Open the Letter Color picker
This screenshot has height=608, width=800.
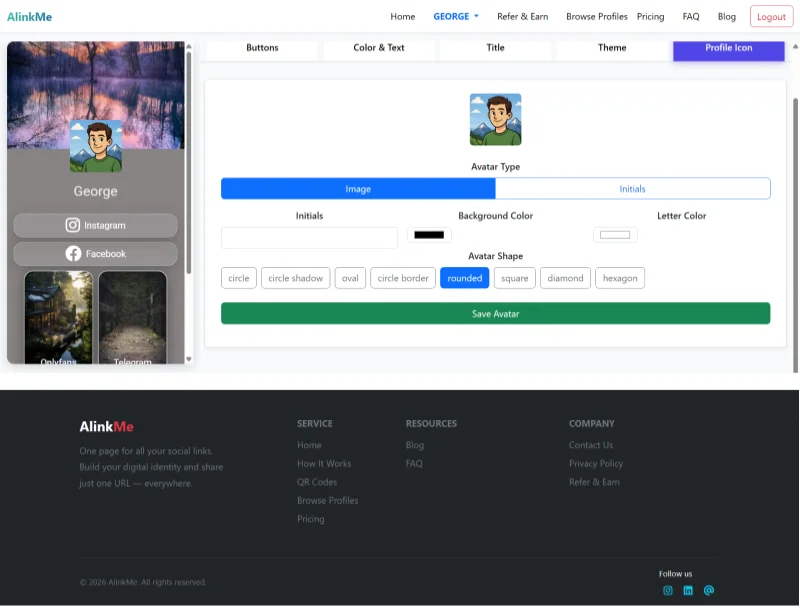pos(615,235)
